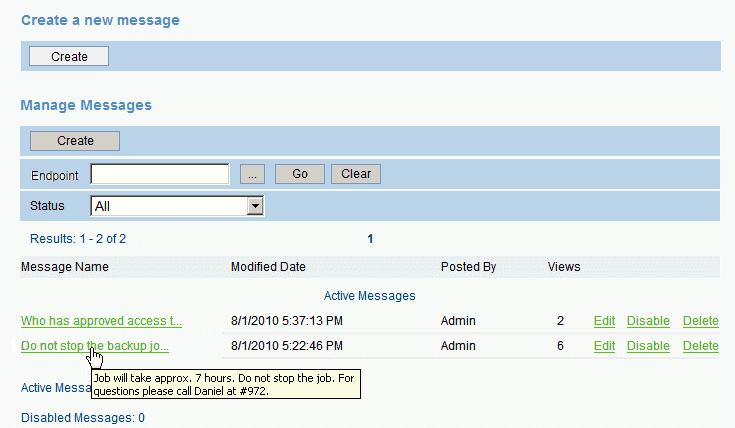Screen dimensions: 735x428
Task: Select page 1 of results
Action: coord(370,239)
